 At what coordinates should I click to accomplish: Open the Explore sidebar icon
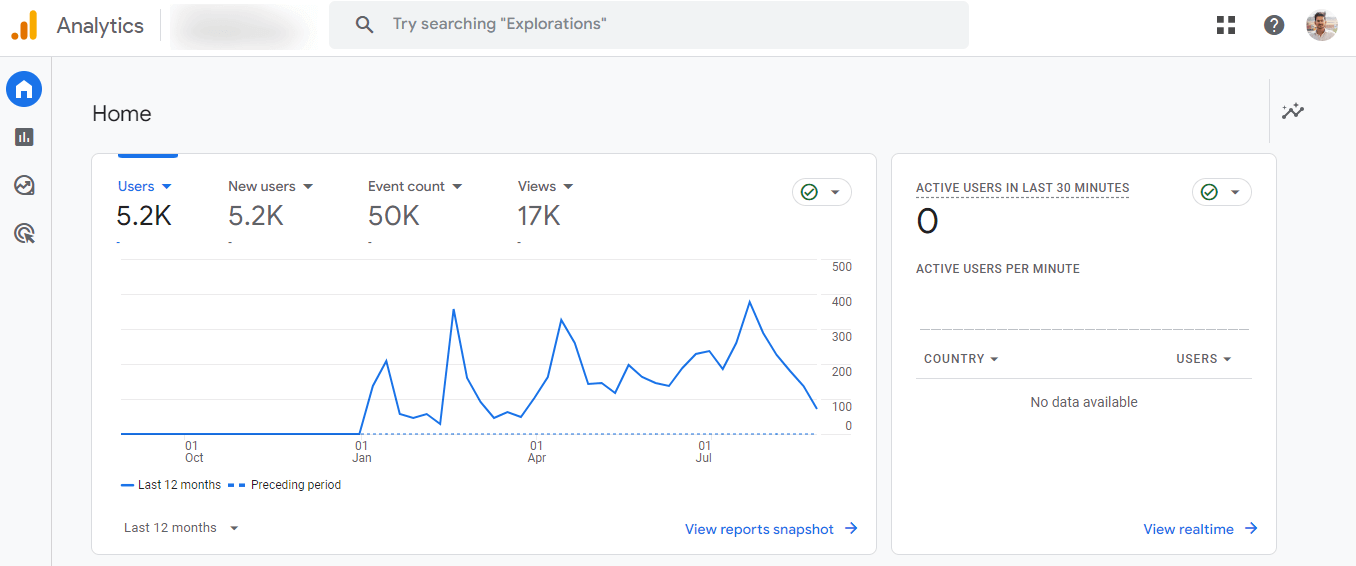[24, 185]
